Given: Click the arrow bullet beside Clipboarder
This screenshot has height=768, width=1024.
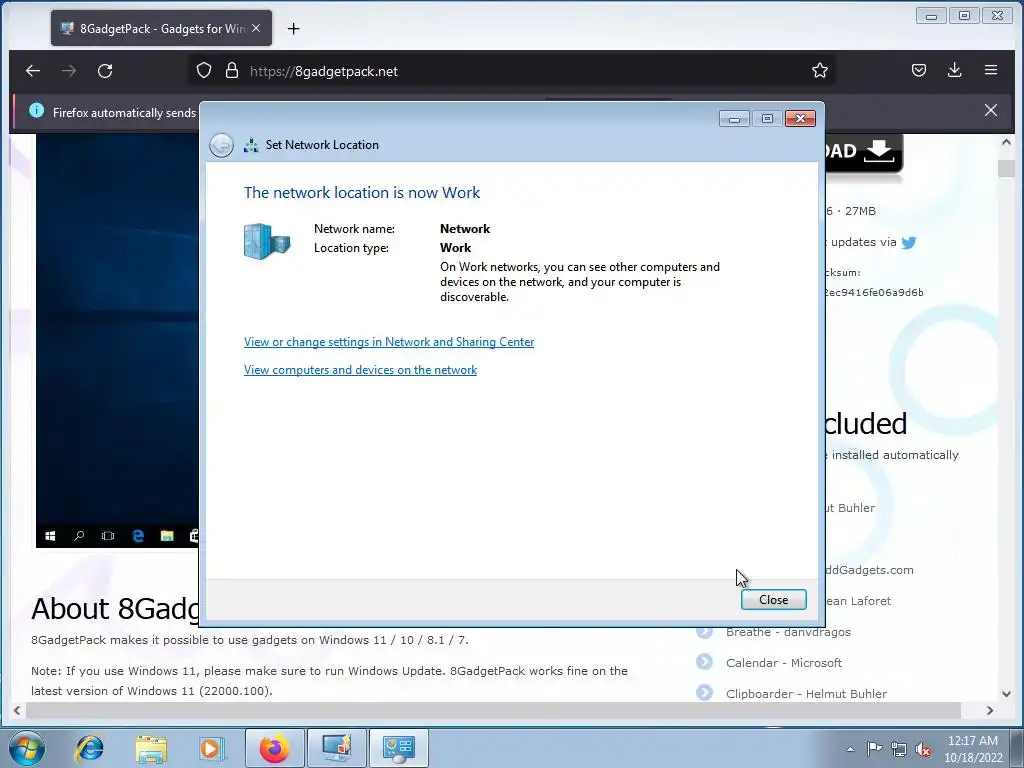Looking at the screenshot, I should (704, 693).
